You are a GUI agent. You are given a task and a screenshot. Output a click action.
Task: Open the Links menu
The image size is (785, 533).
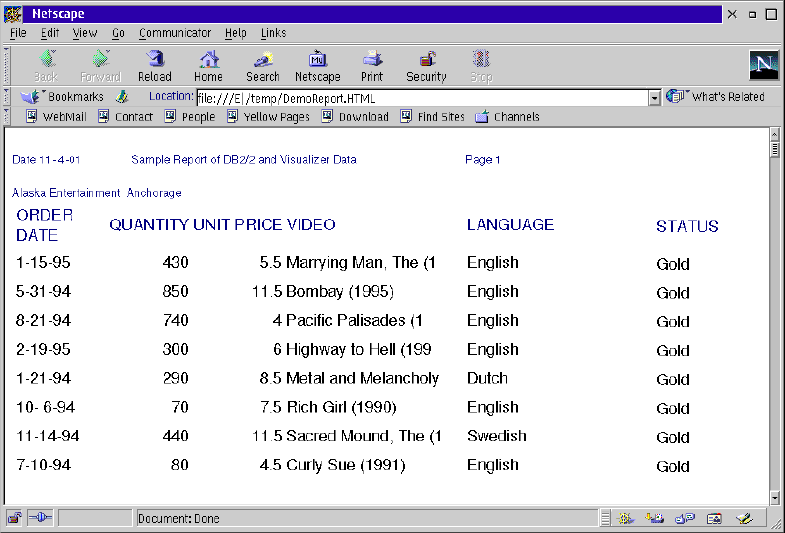point(273,33)
